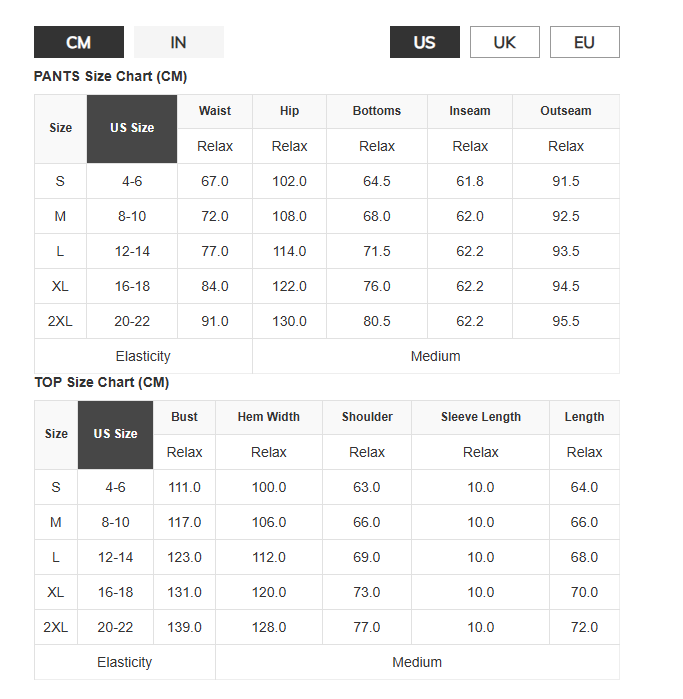Click the Inseam column header
The height and width of the screenshot is (699, 683).
coord(470,111)
